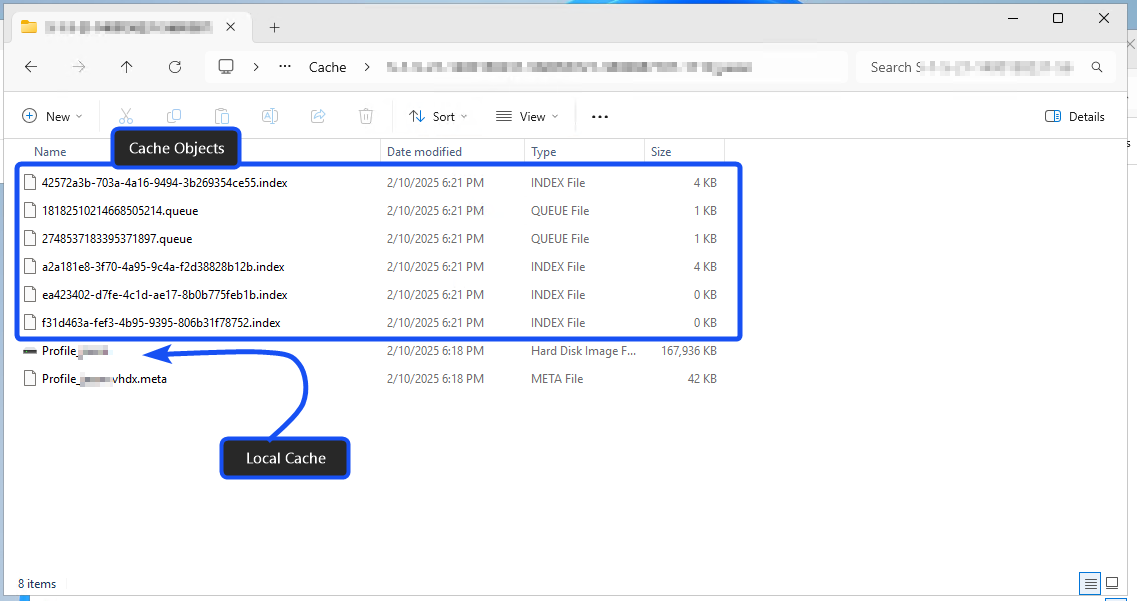Click the Back navigation button

point(30,66)
